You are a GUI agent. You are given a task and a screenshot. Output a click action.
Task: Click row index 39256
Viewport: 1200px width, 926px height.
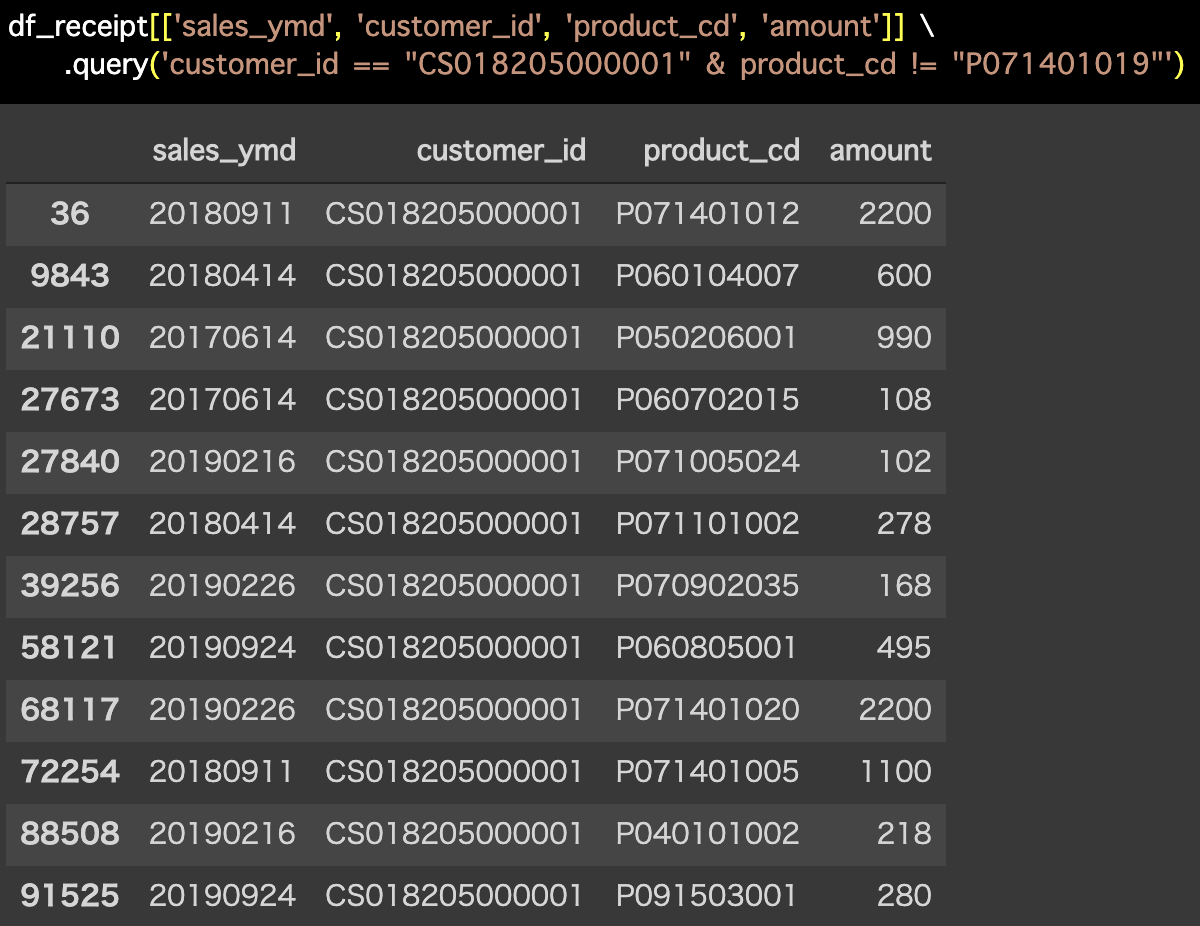[x=69, y=585]
